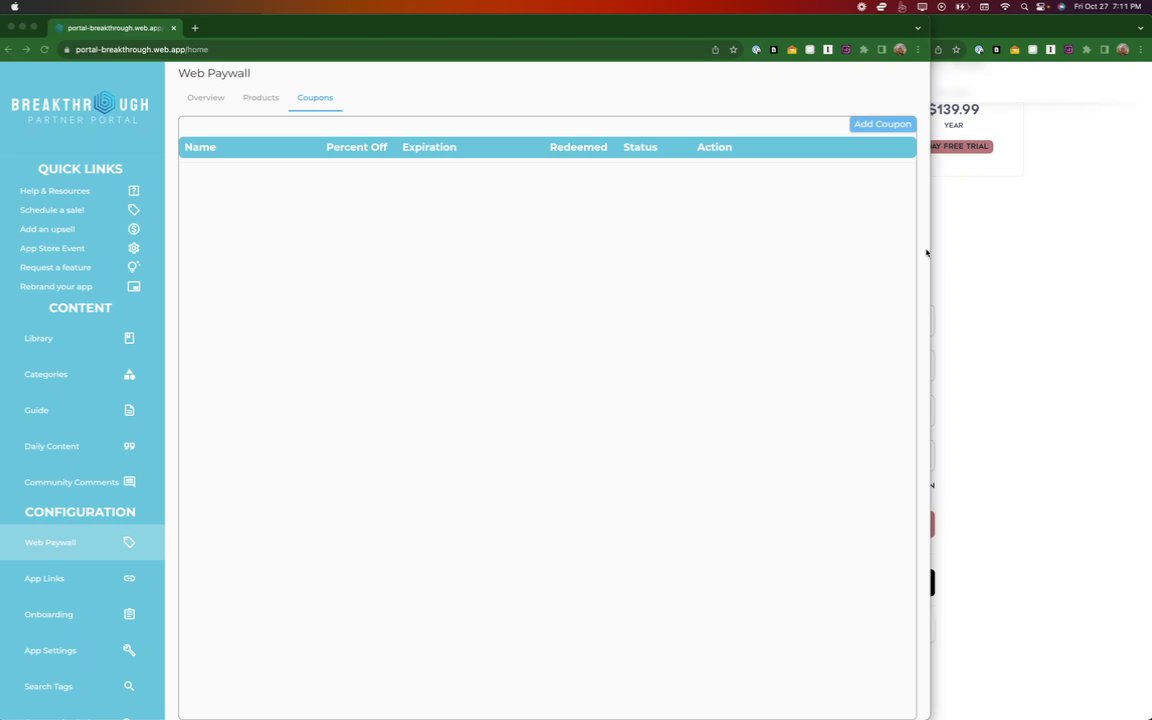Go back using the browser back arrow
This screenshot has width=1152, height=720.
tap(8, 49)
